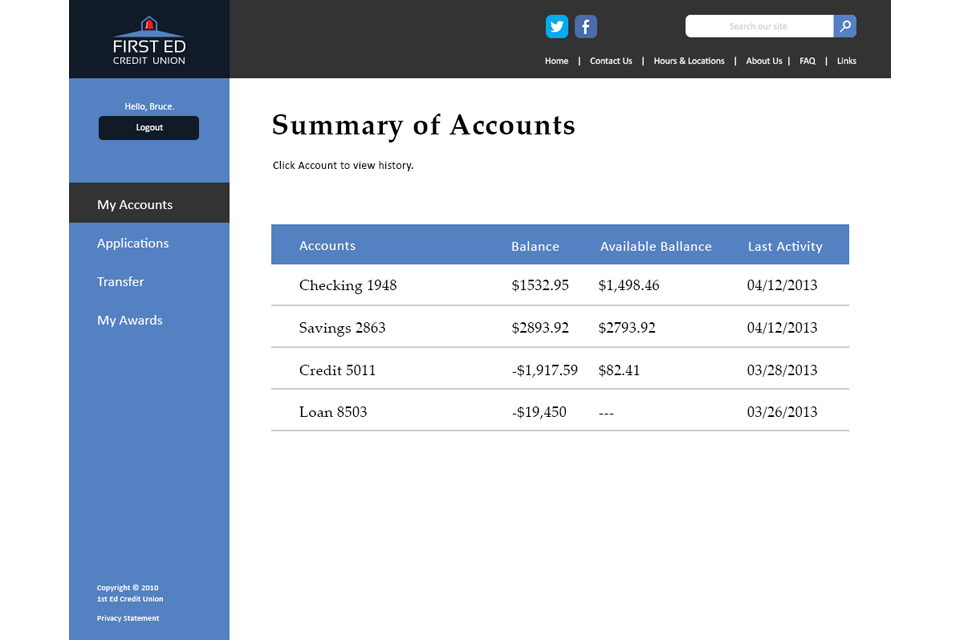This screenshot has width=960, height=640.
Task: View Savings 2863 account history
Action: [x=342, y=328]
